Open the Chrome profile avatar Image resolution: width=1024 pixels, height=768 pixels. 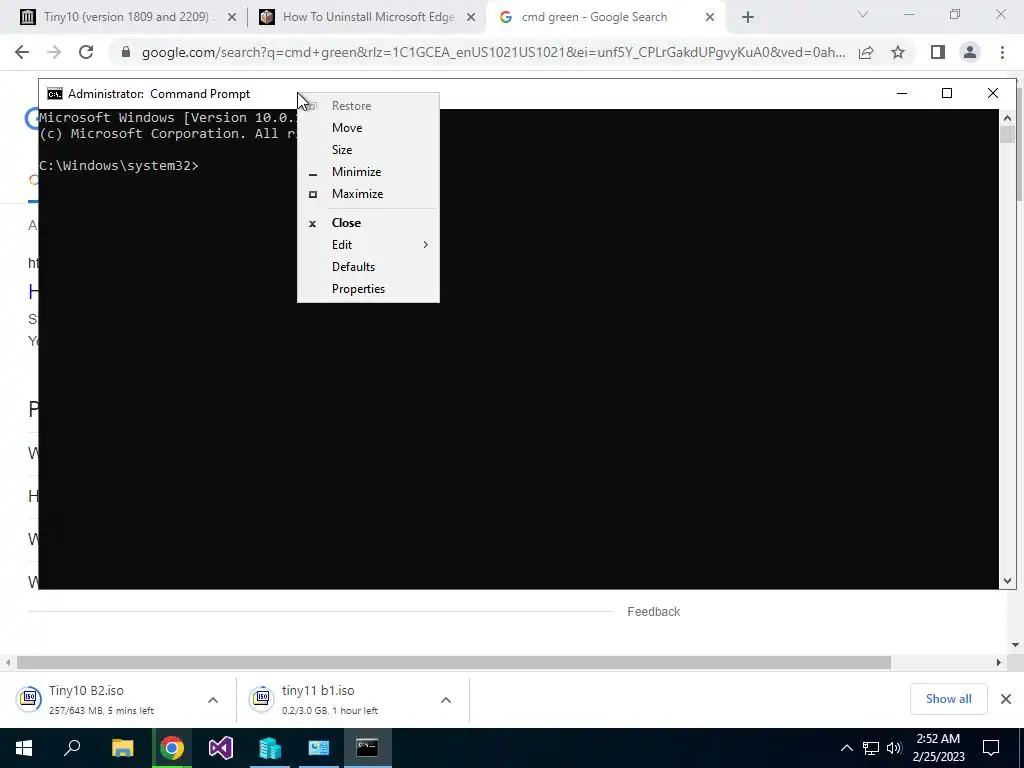(x=970, y=52)
